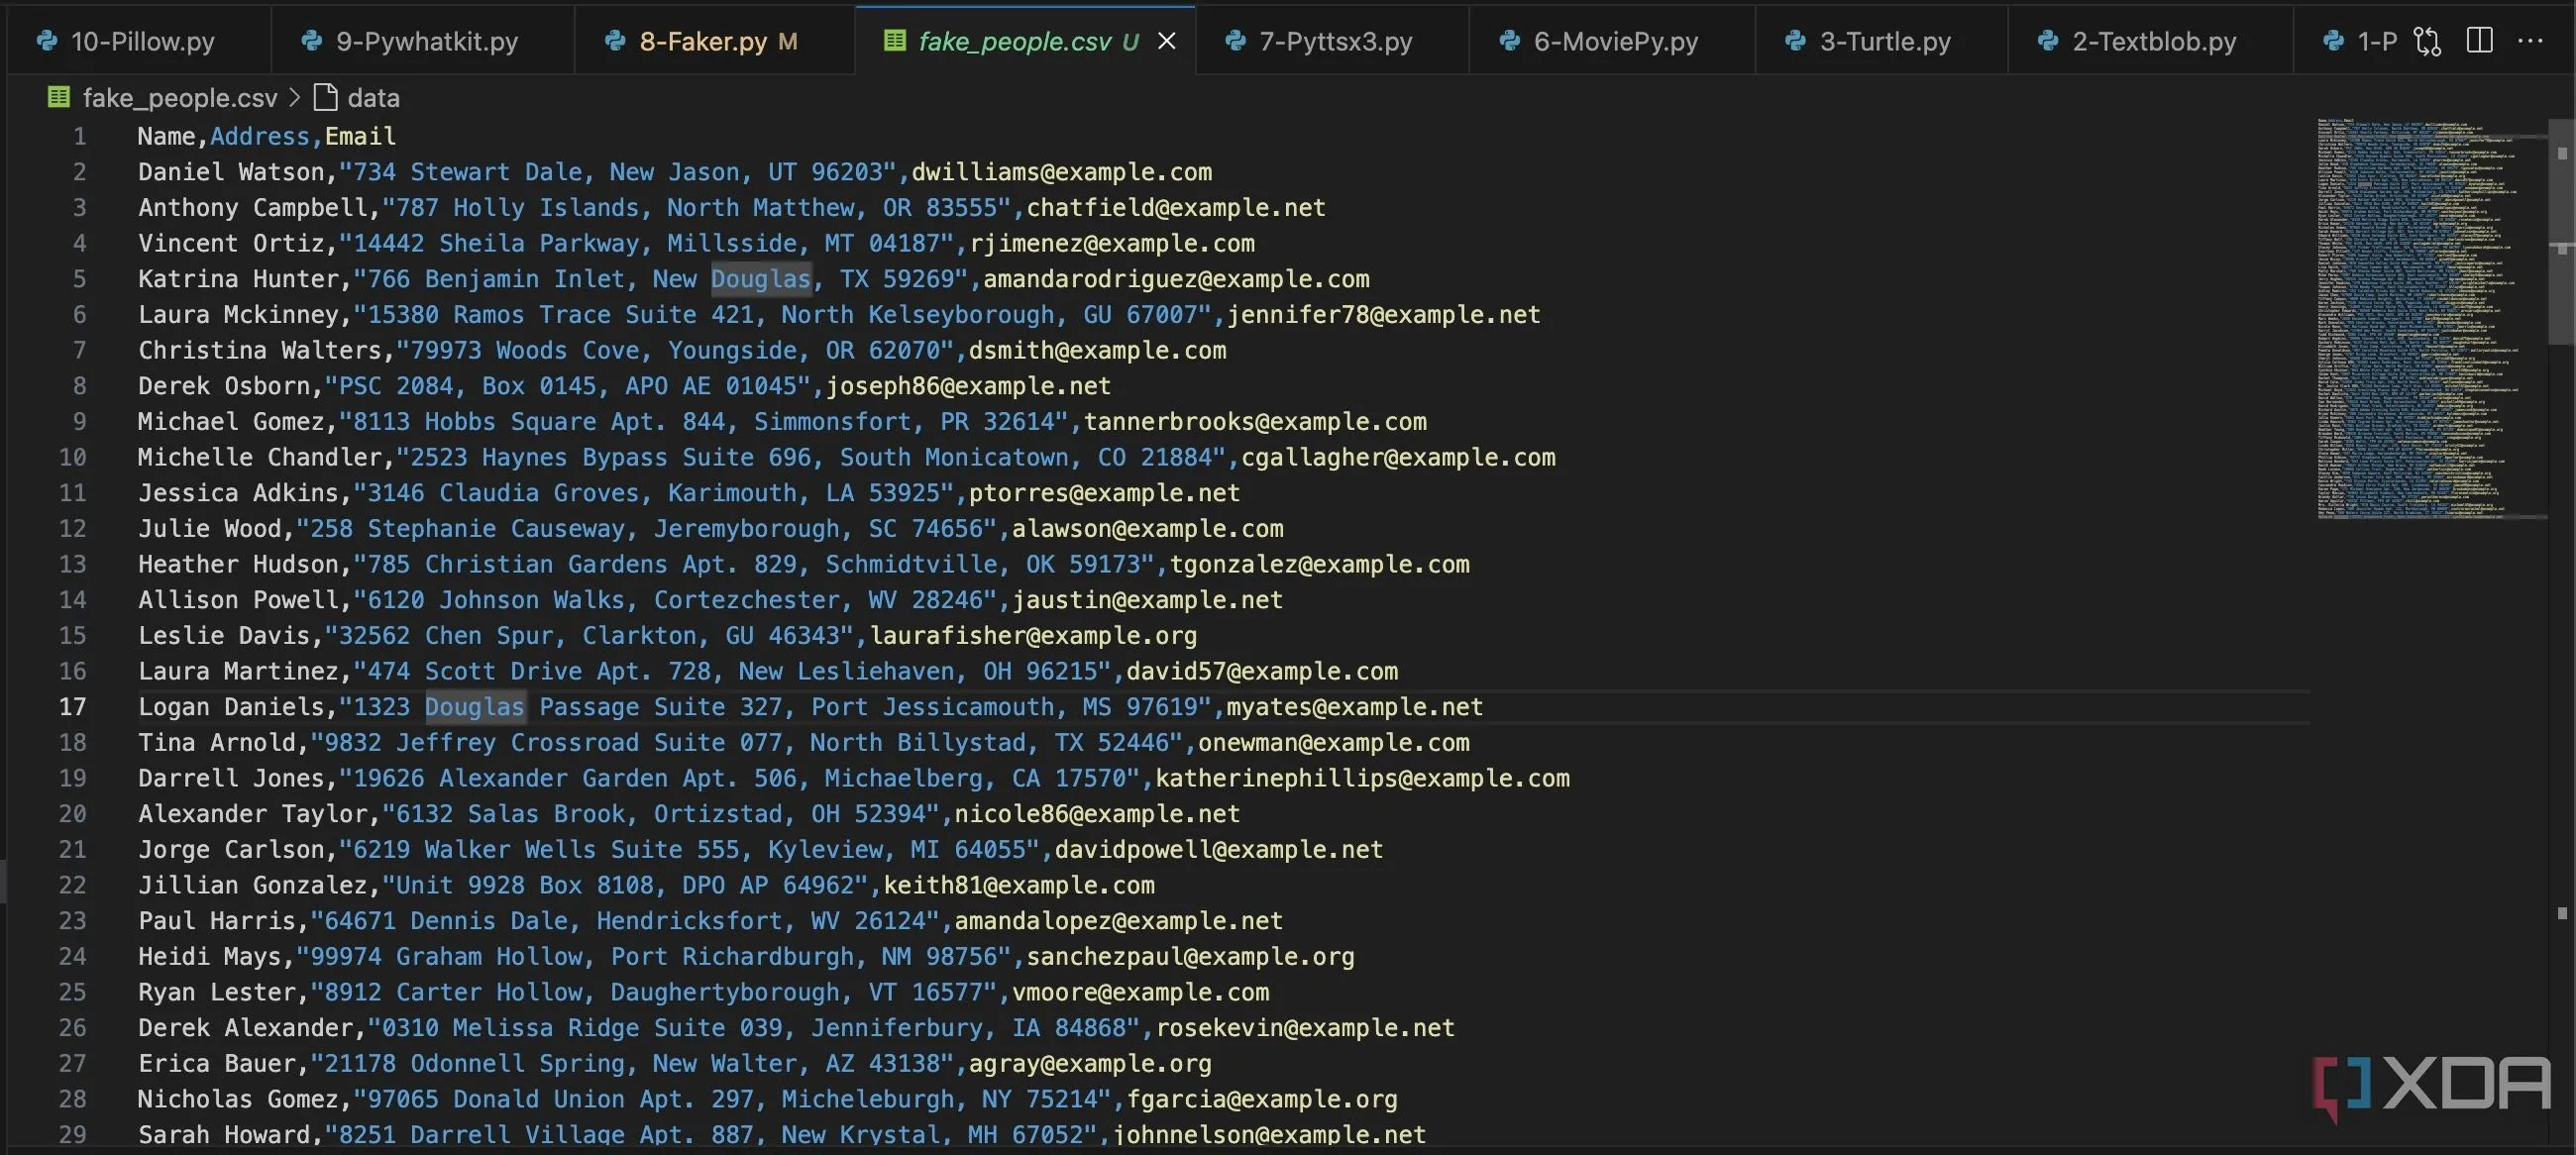
Task: Click 'rosekevin@example.net' on line 26
Action: pos(1305,1028)
